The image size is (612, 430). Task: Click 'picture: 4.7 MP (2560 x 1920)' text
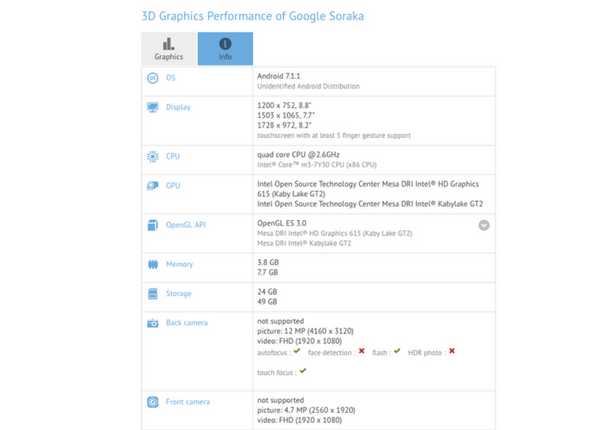[306, 410]
